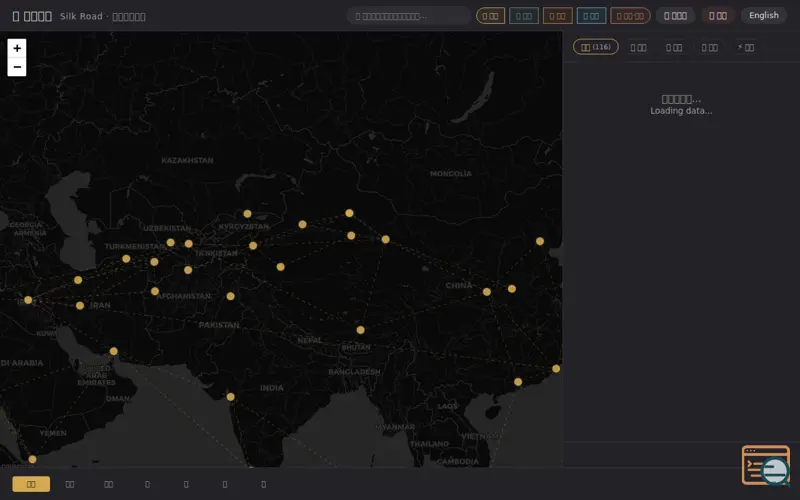Open the tab immediately left of lightning tab
800x500 pixels.
click(710, 47)
